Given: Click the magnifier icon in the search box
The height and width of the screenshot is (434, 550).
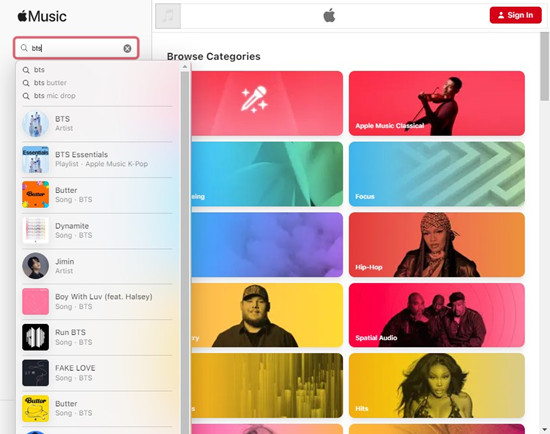Looking at the screenshot, I should pos(24,48).
